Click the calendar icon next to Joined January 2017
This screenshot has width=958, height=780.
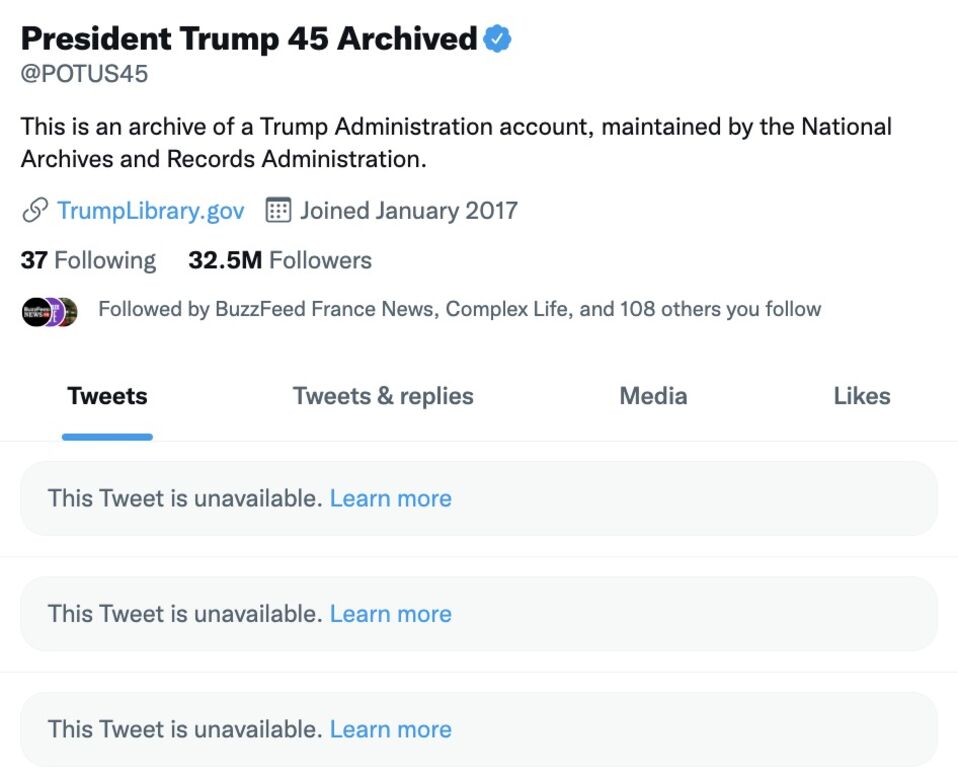tap(278, 210)
